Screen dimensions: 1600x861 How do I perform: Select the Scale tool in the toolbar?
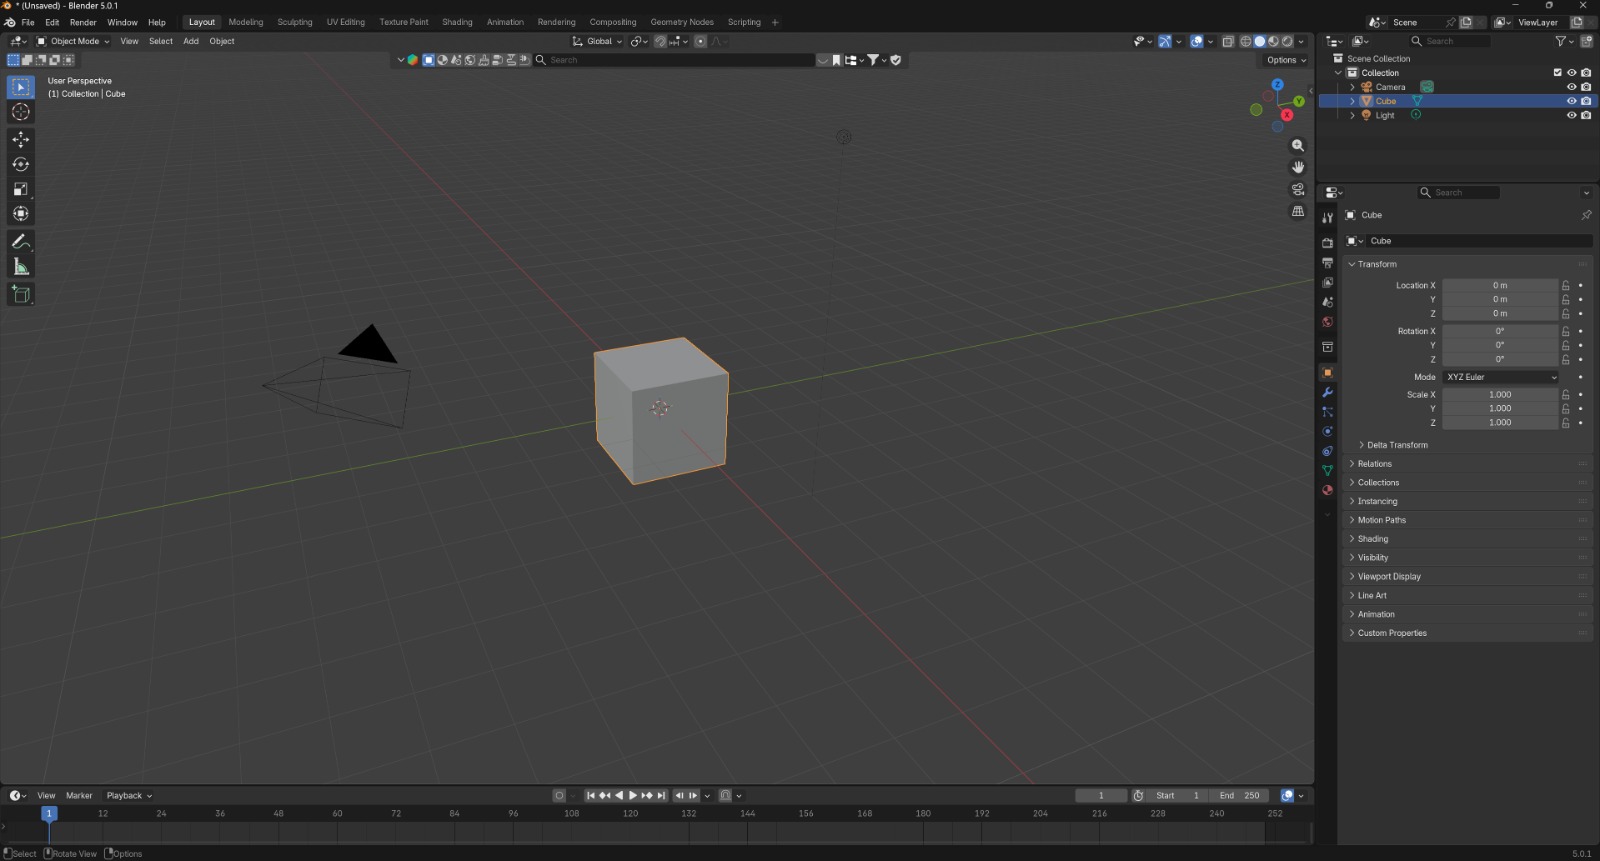tap(21, 189)
